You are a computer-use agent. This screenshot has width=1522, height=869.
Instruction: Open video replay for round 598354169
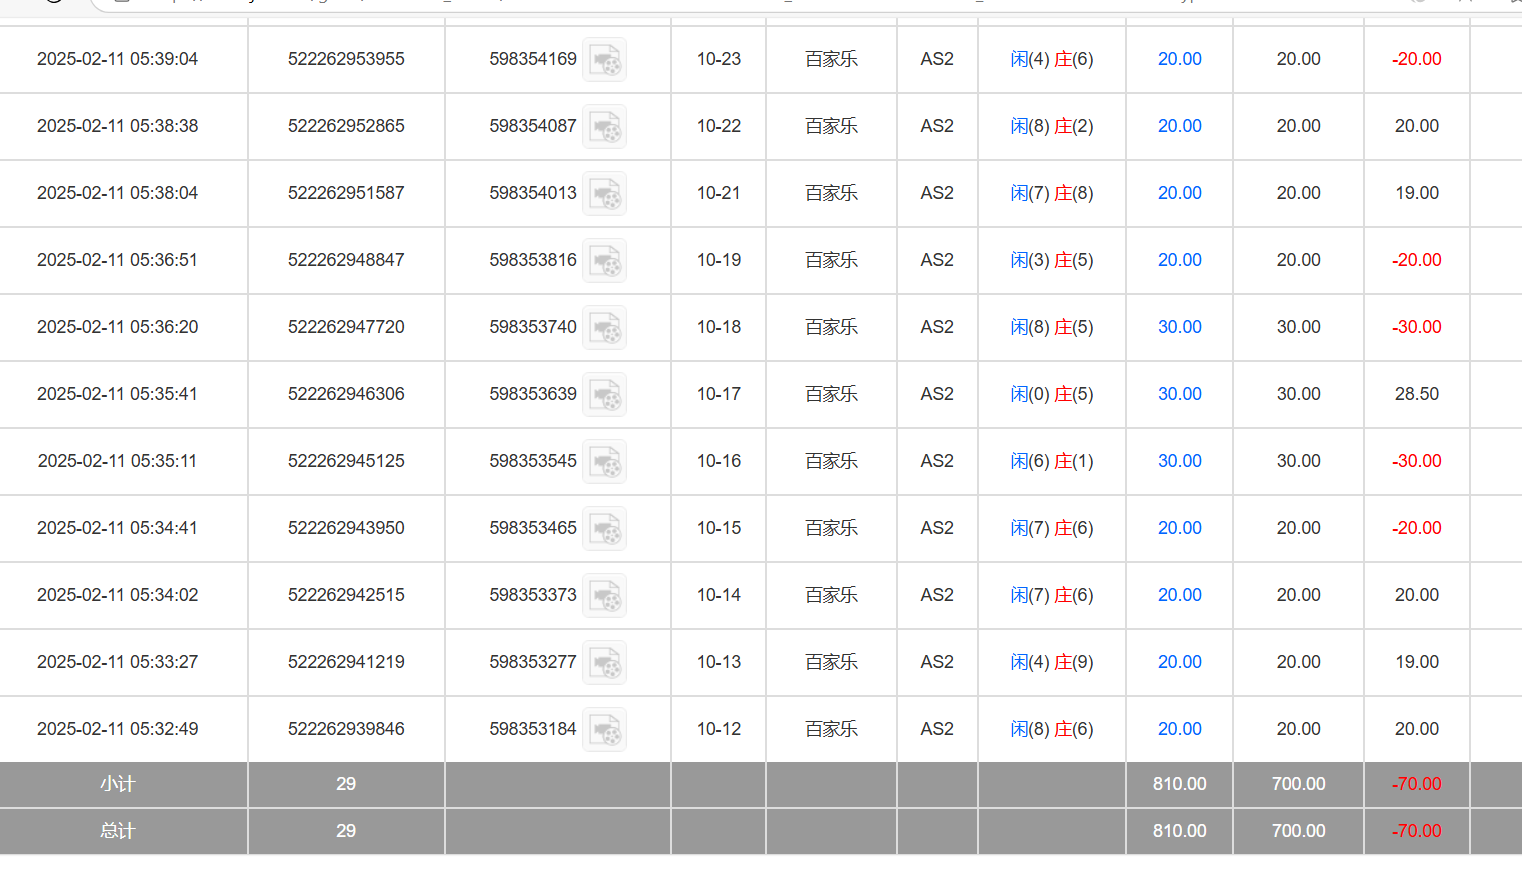pyautogui.click(x=604, y=60)
